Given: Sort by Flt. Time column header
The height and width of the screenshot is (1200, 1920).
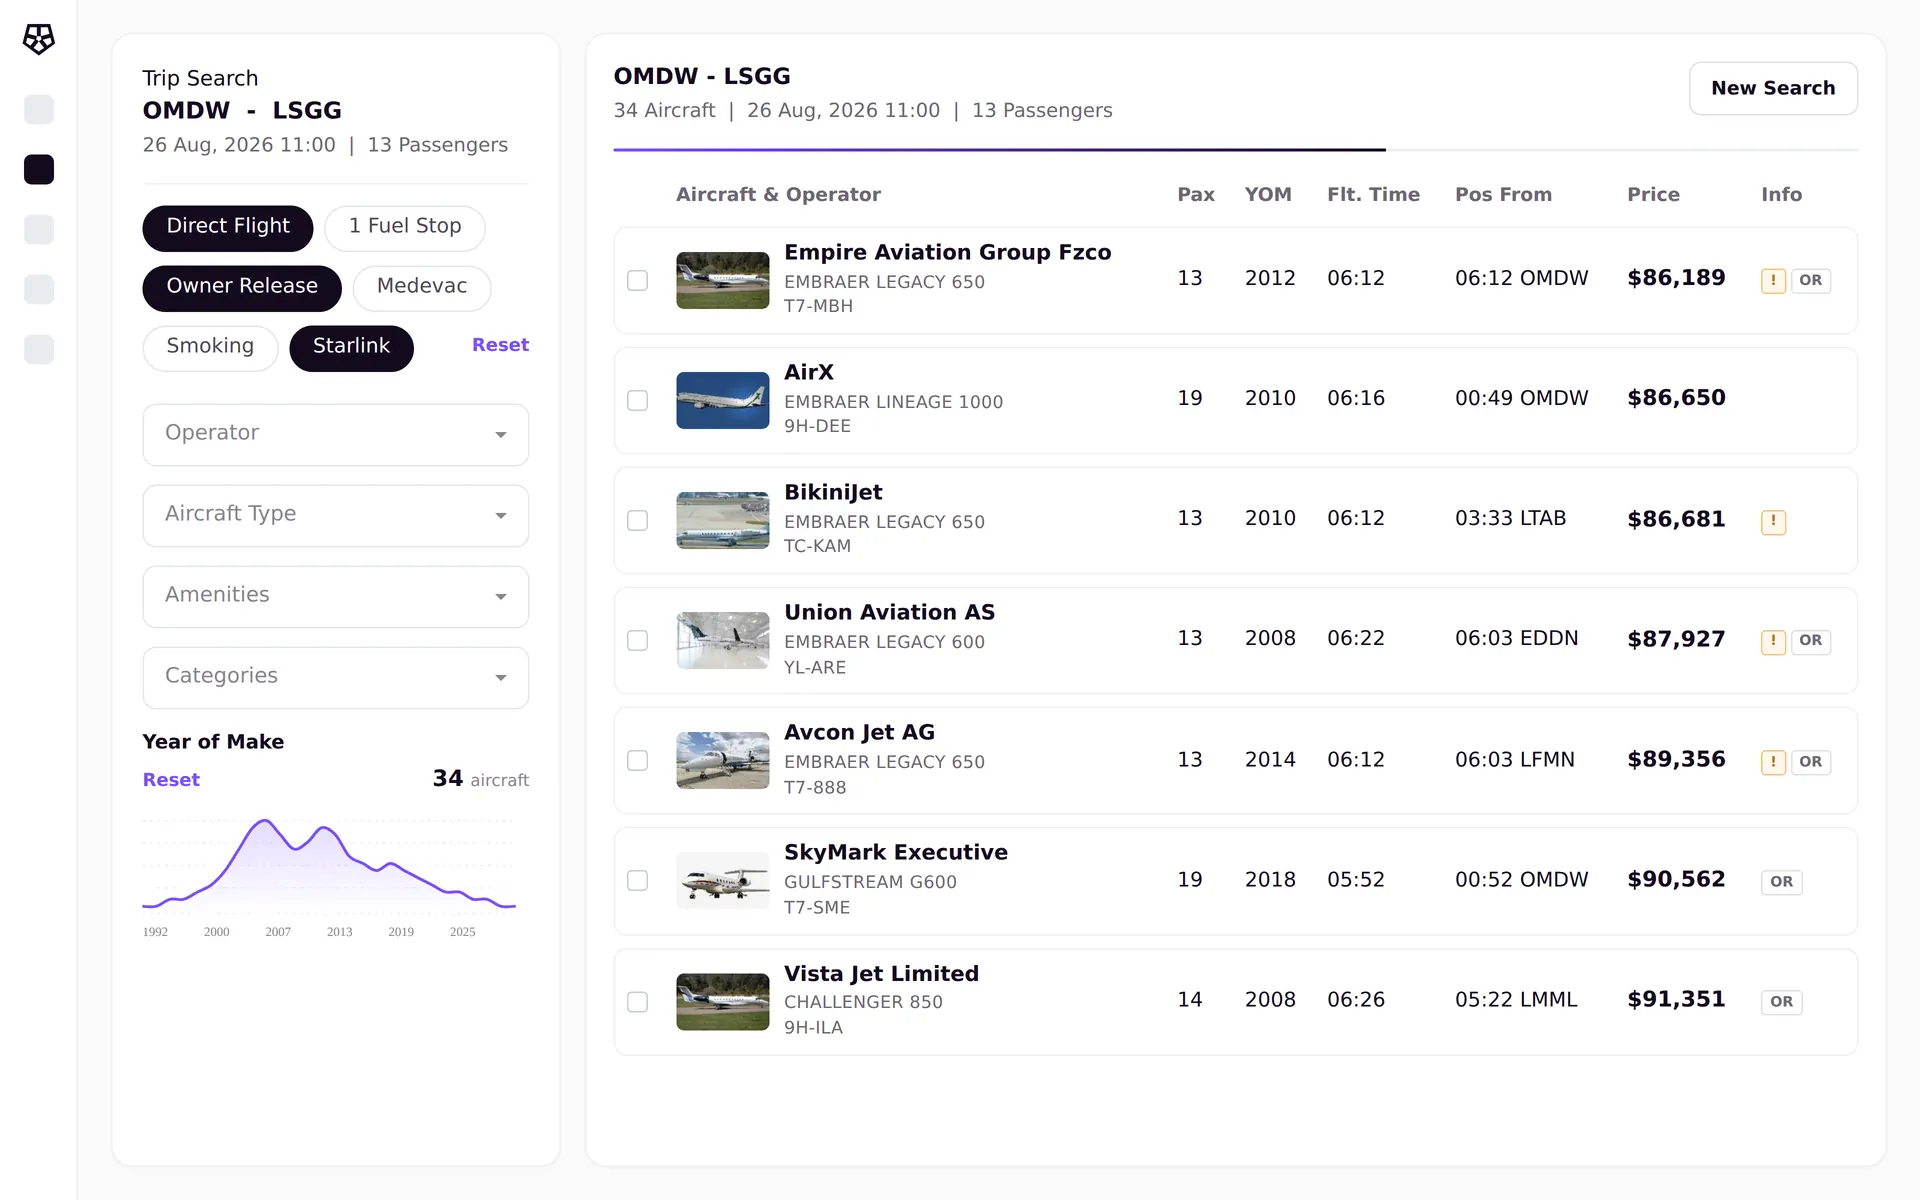Looking at the screenshot, I should 1373,195.
